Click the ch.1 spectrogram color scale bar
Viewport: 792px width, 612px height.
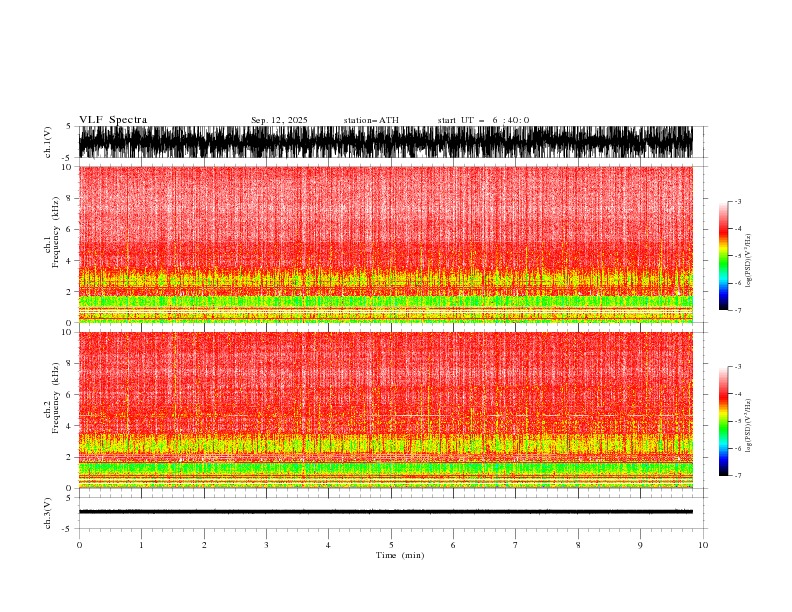pos(723,256)
